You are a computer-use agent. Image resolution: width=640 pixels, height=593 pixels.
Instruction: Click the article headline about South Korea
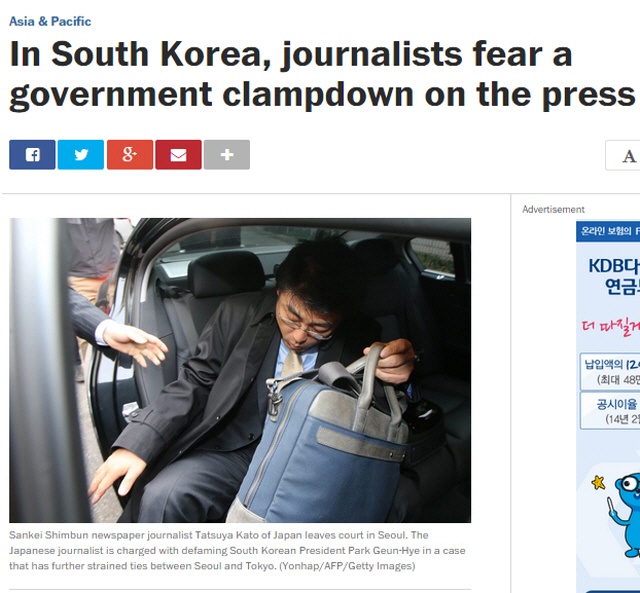click(322, 74)
